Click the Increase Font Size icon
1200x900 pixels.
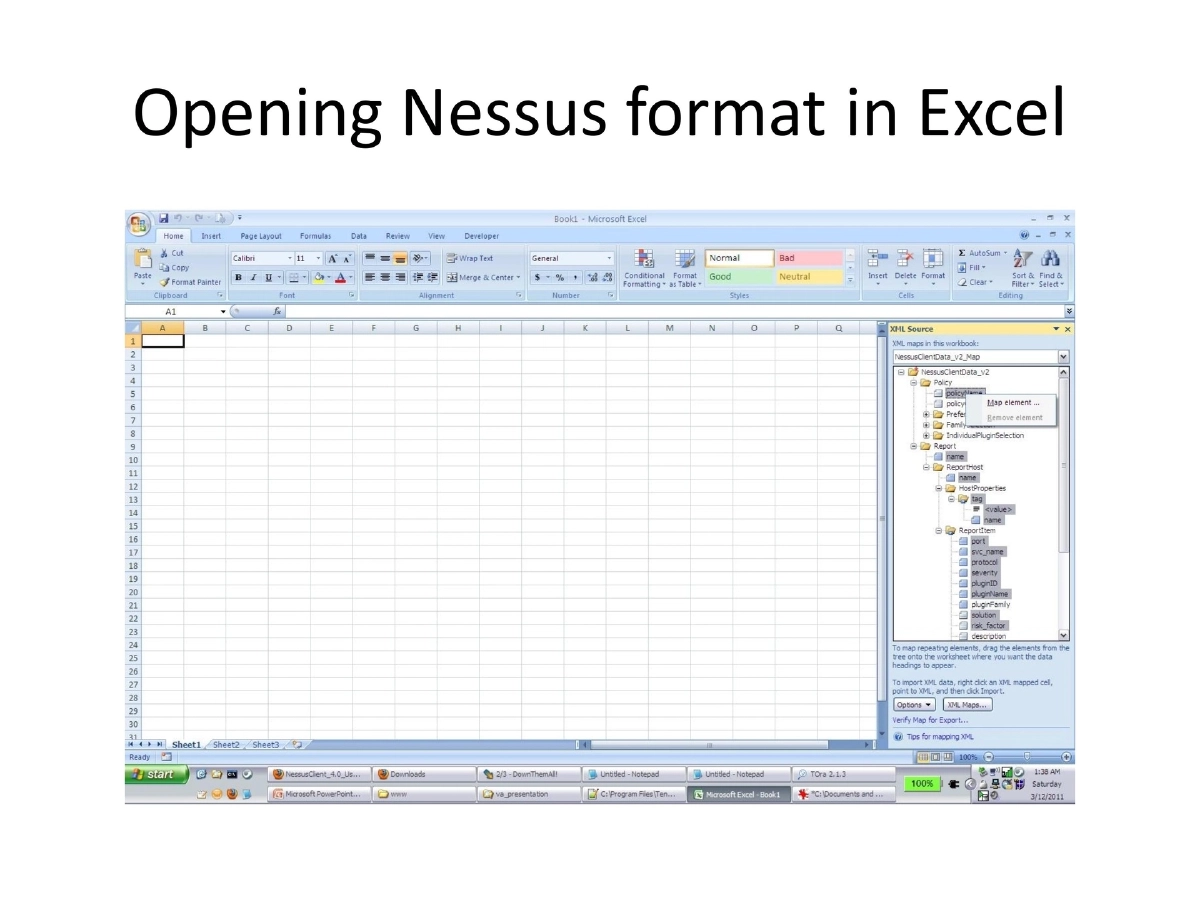(333, 258)
